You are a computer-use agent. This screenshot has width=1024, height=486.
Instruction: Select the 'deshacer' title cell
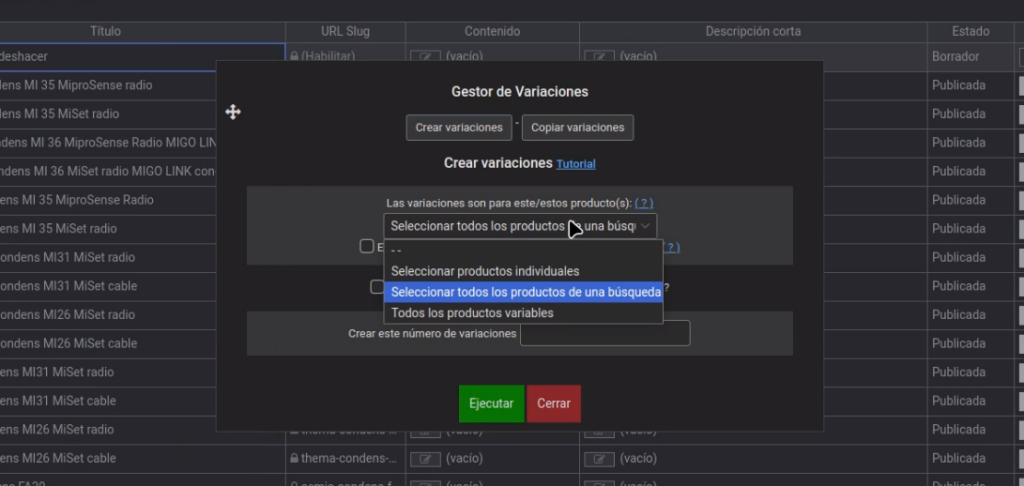click(142, 57)
